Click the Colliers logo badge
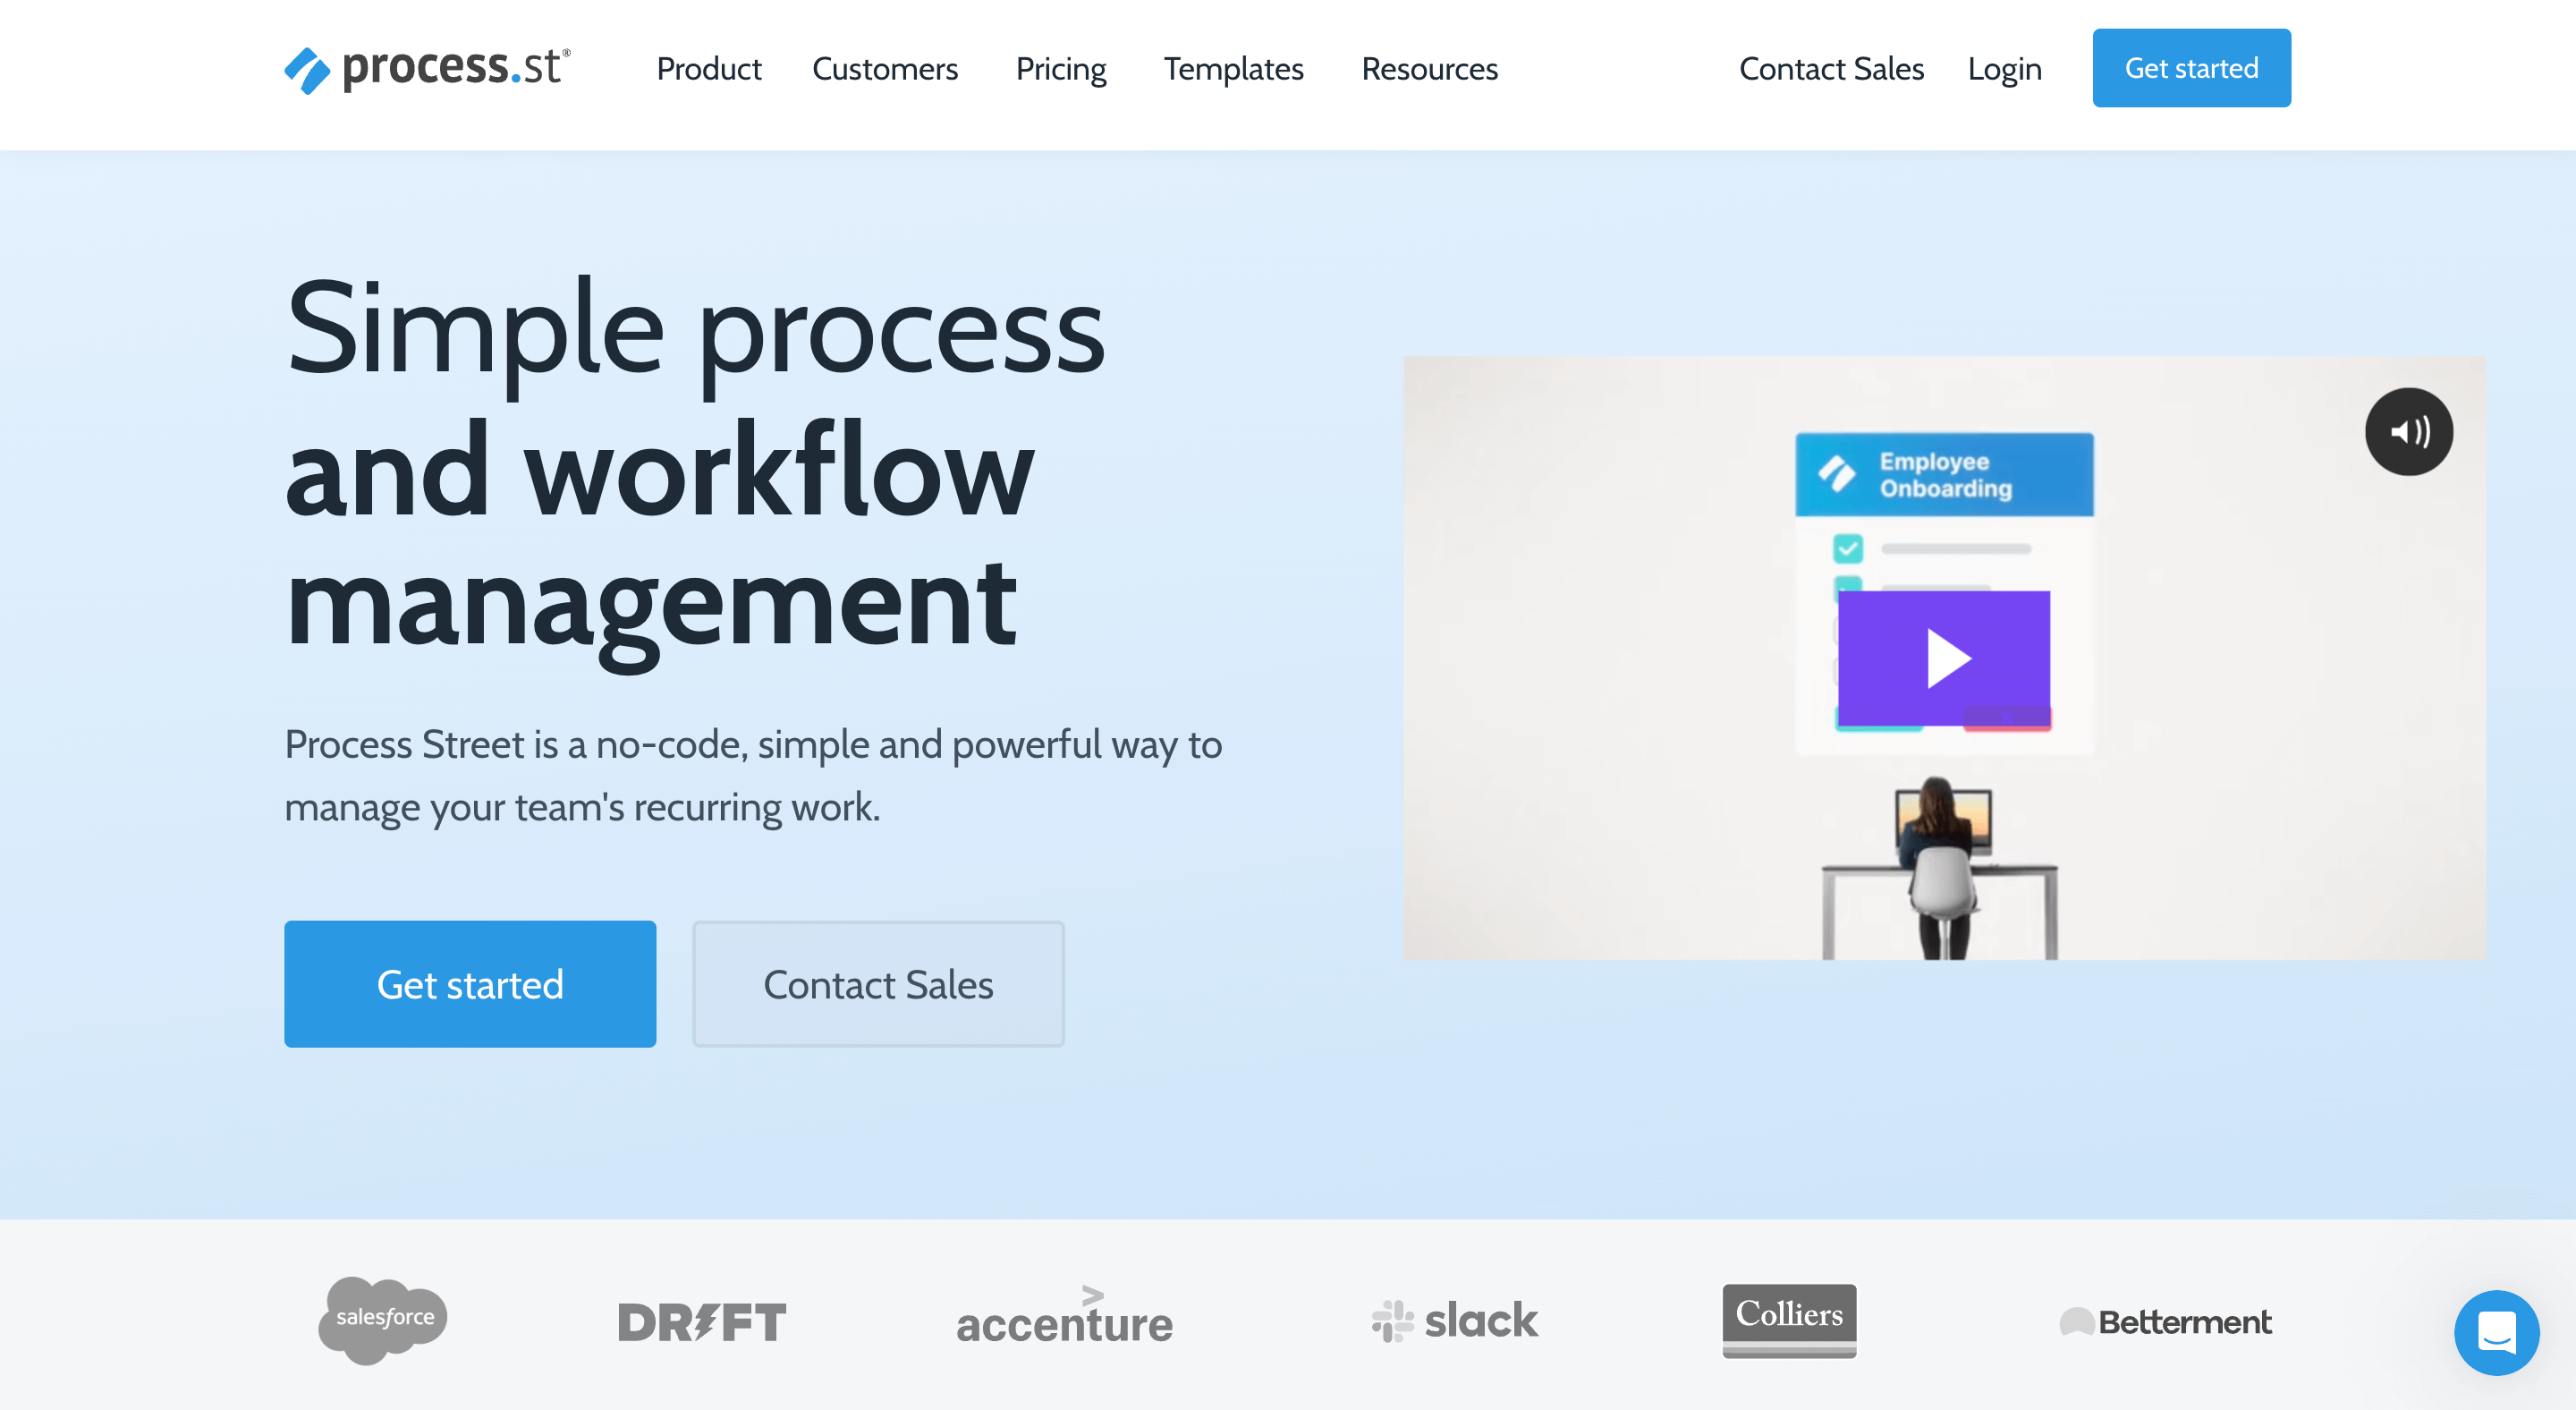Viewport: 2576px width, 1410px height. (1790, 1316)
